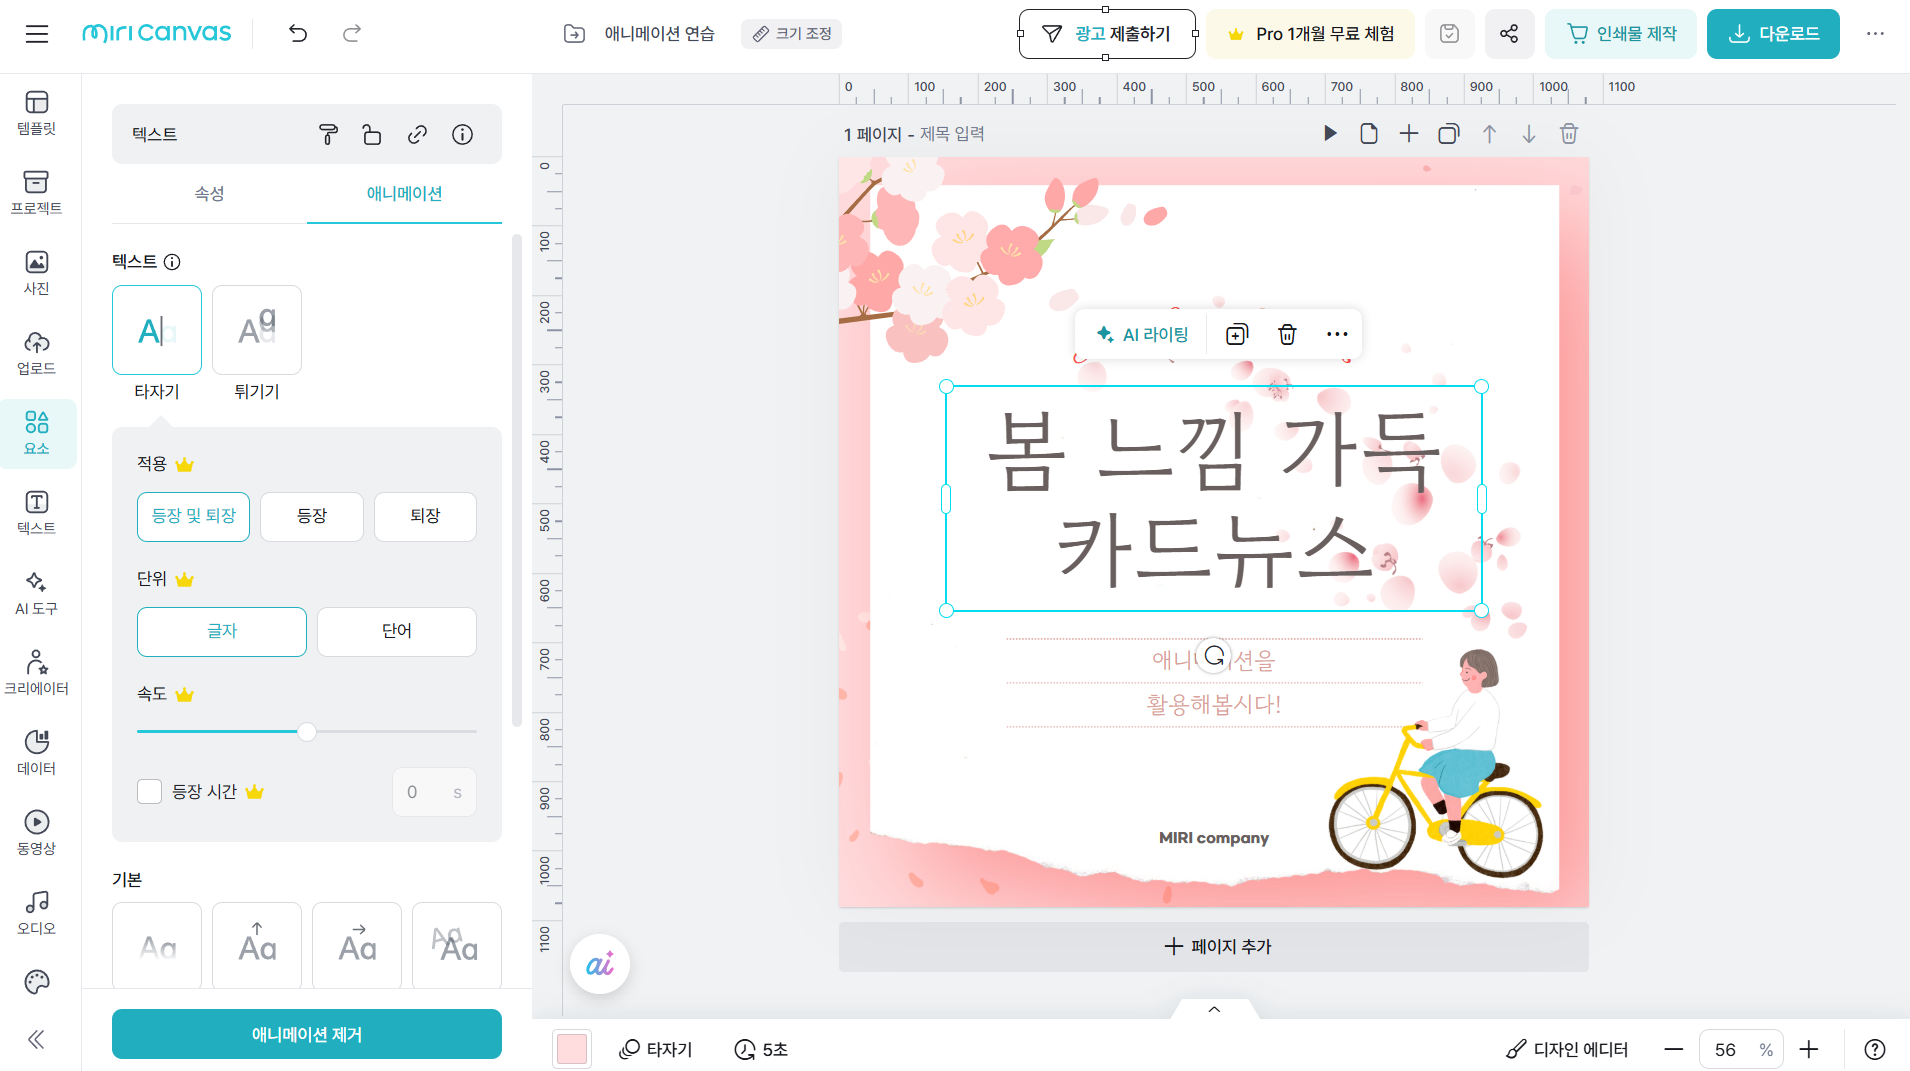Open more options on floating text toolbar

coord(1337,335)
